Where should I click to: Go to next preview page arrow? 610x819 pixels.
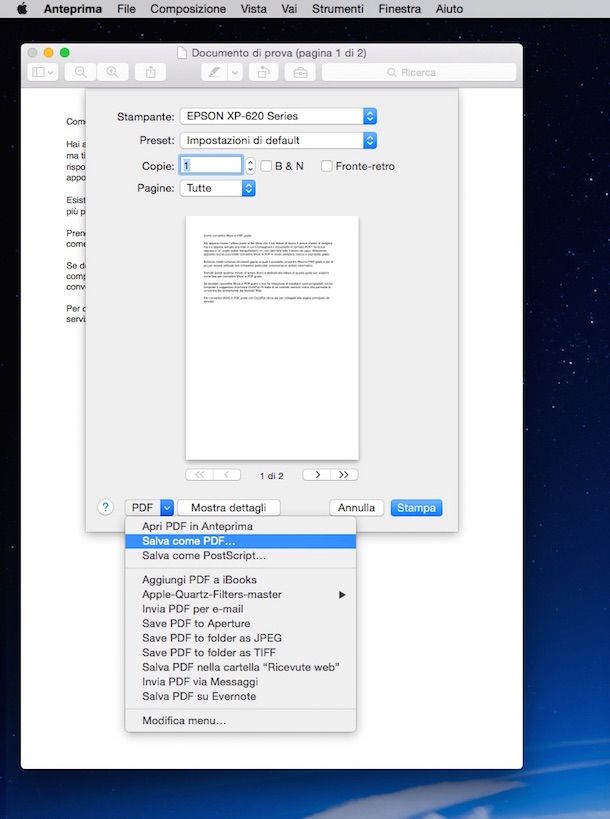(316, 475)
